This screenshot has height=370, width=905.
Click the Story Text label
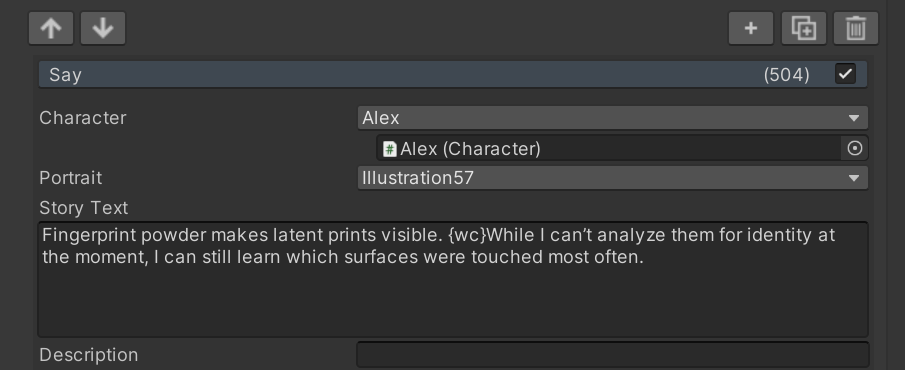pyautogui.click(x=84, y=208)
